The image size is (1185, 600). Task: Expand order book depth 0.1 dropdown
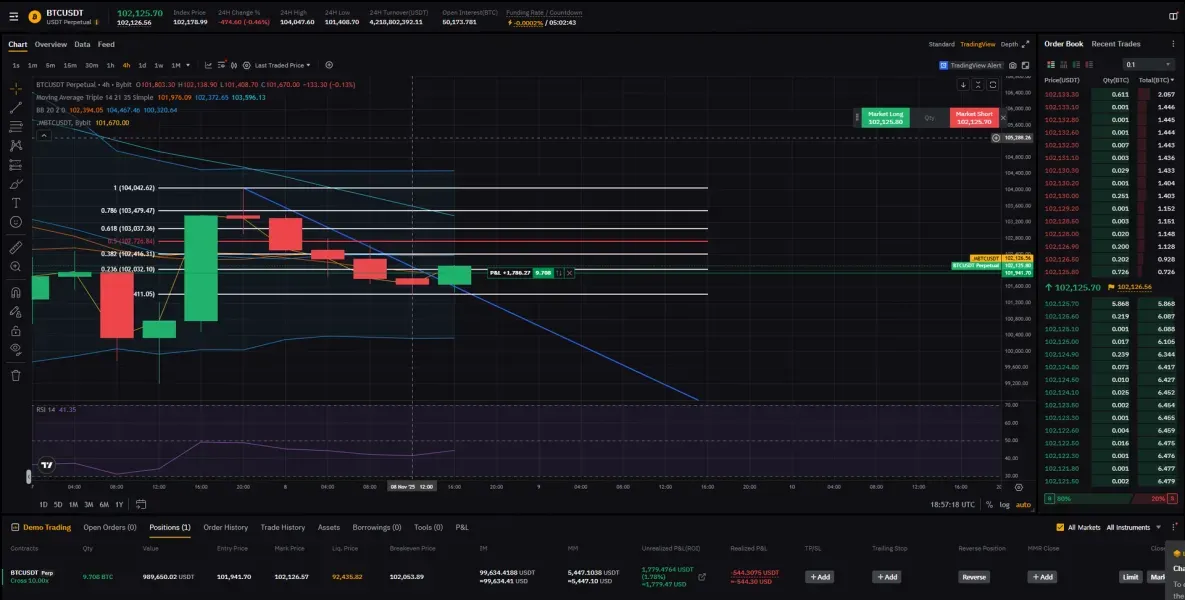[1148, 65]
